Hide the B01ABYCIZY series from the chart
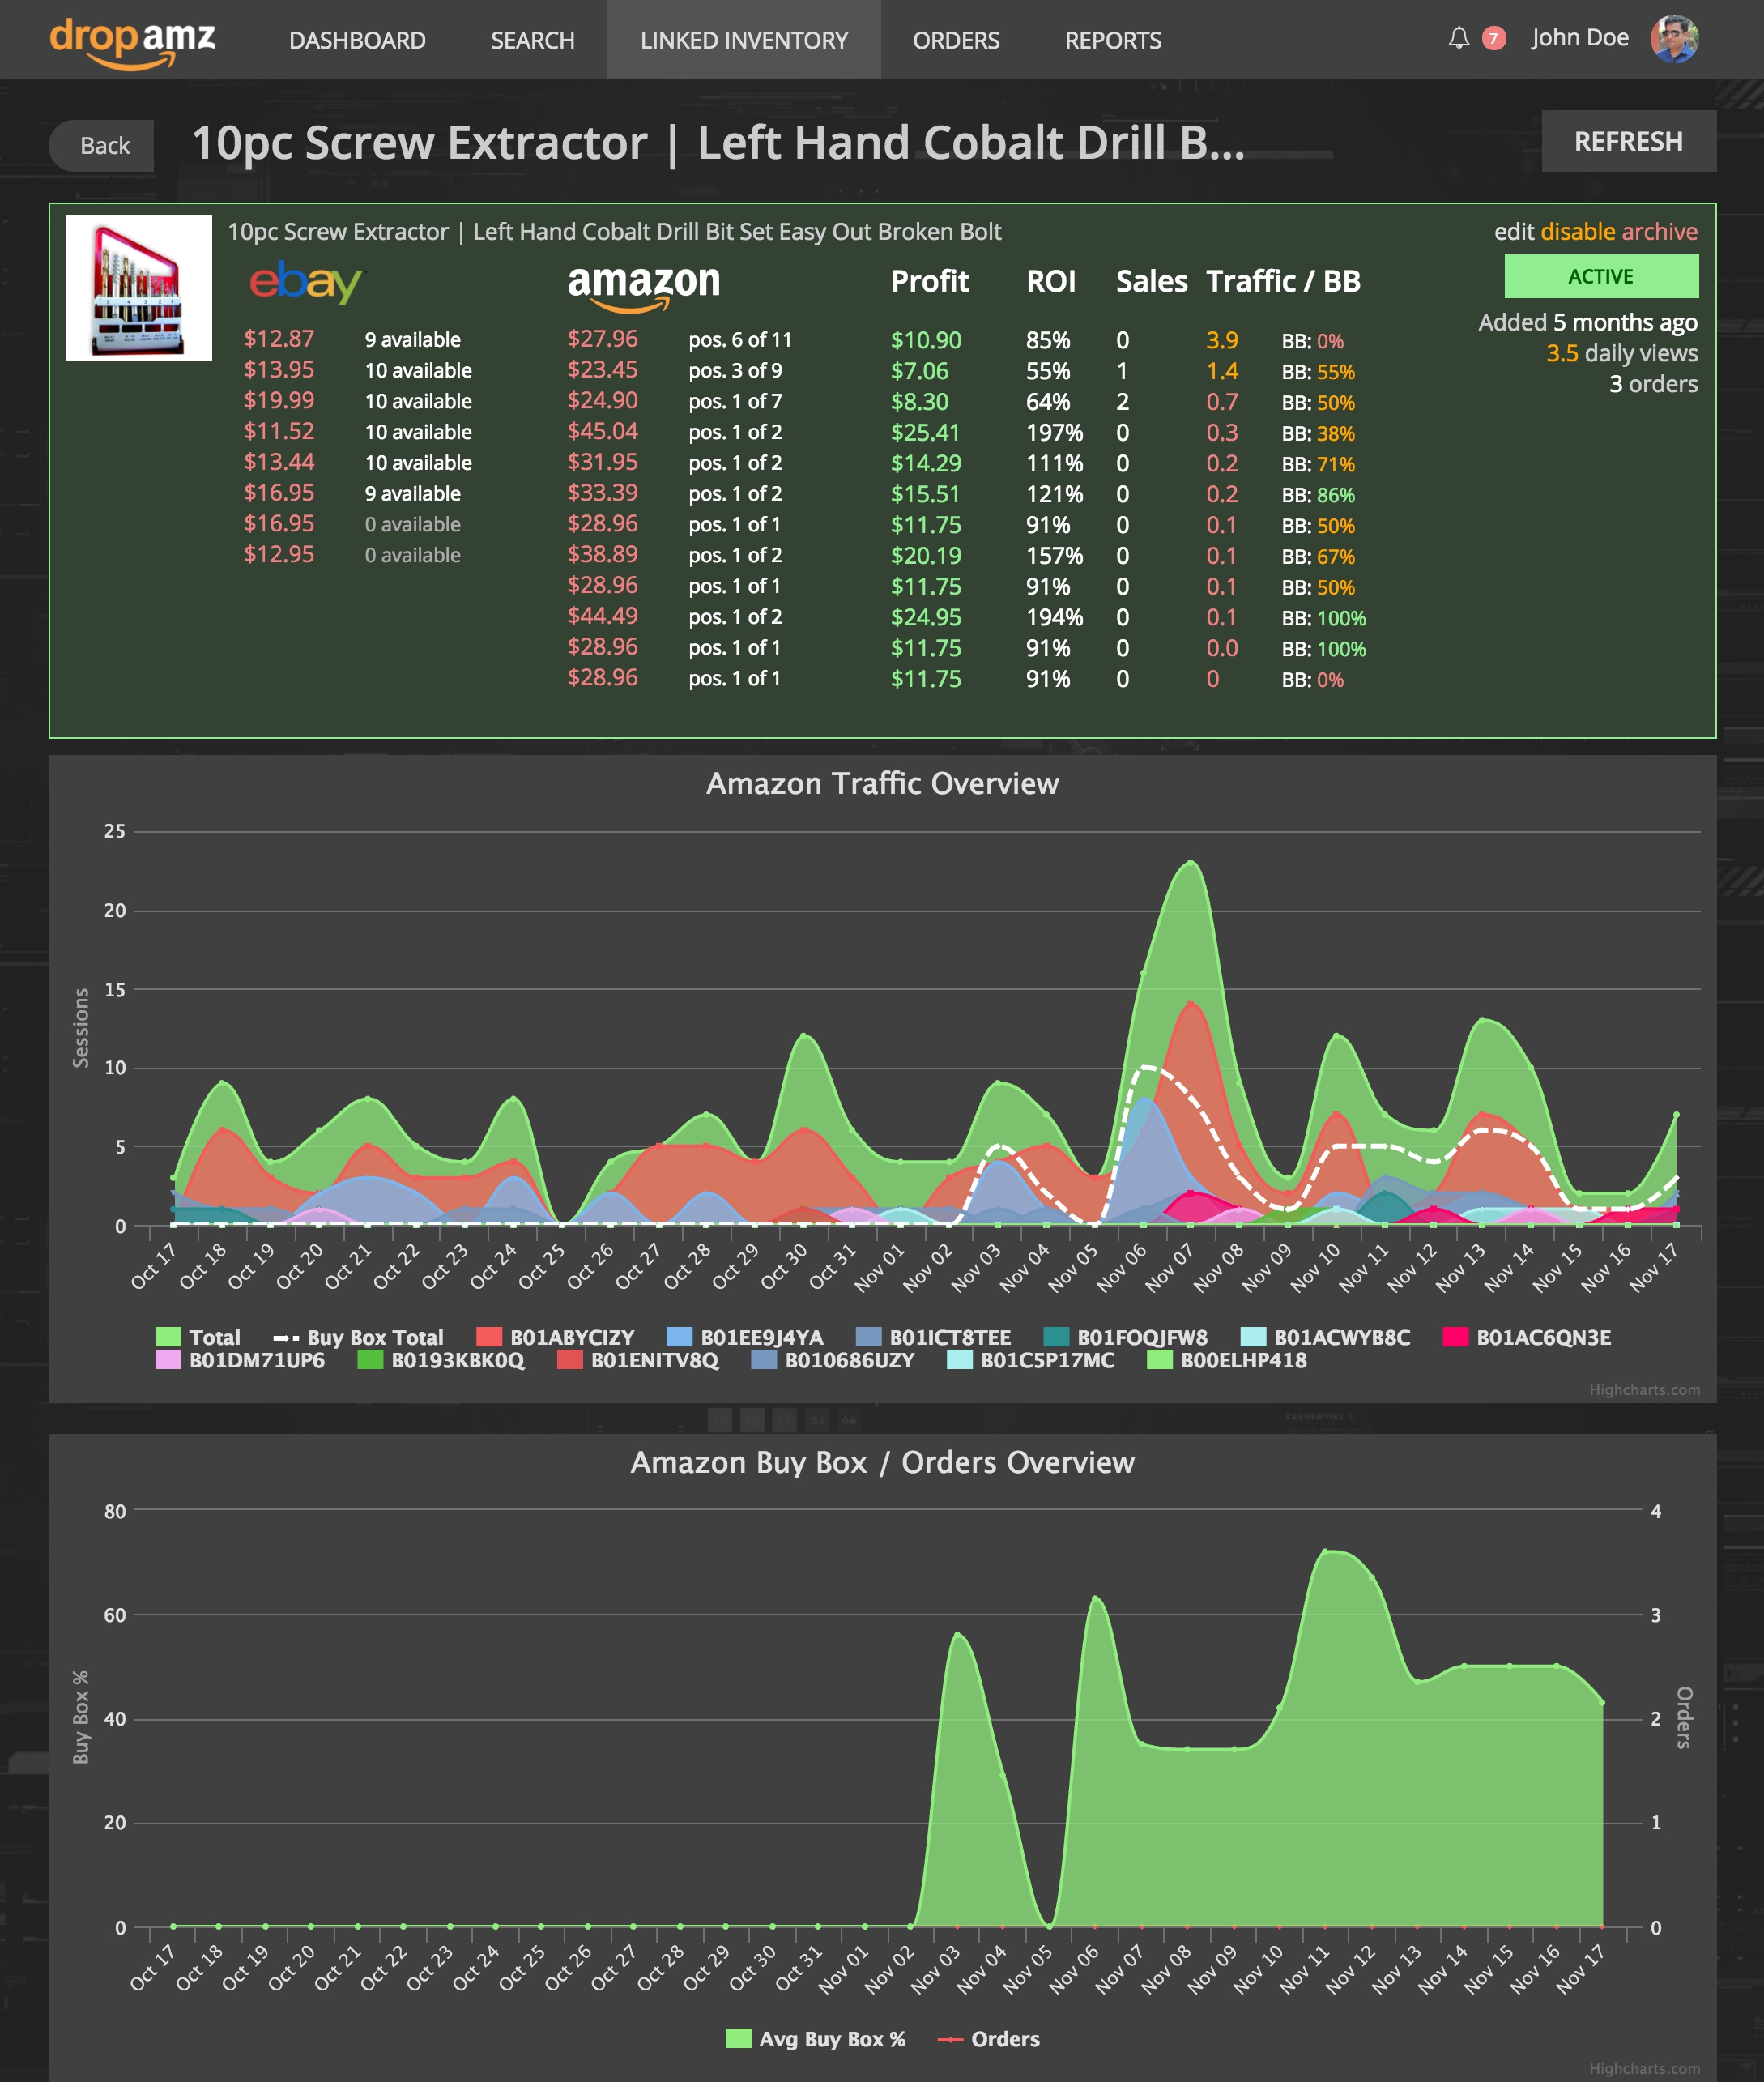This screenshot has height=2082, width=1764. tap(573, 1337)
